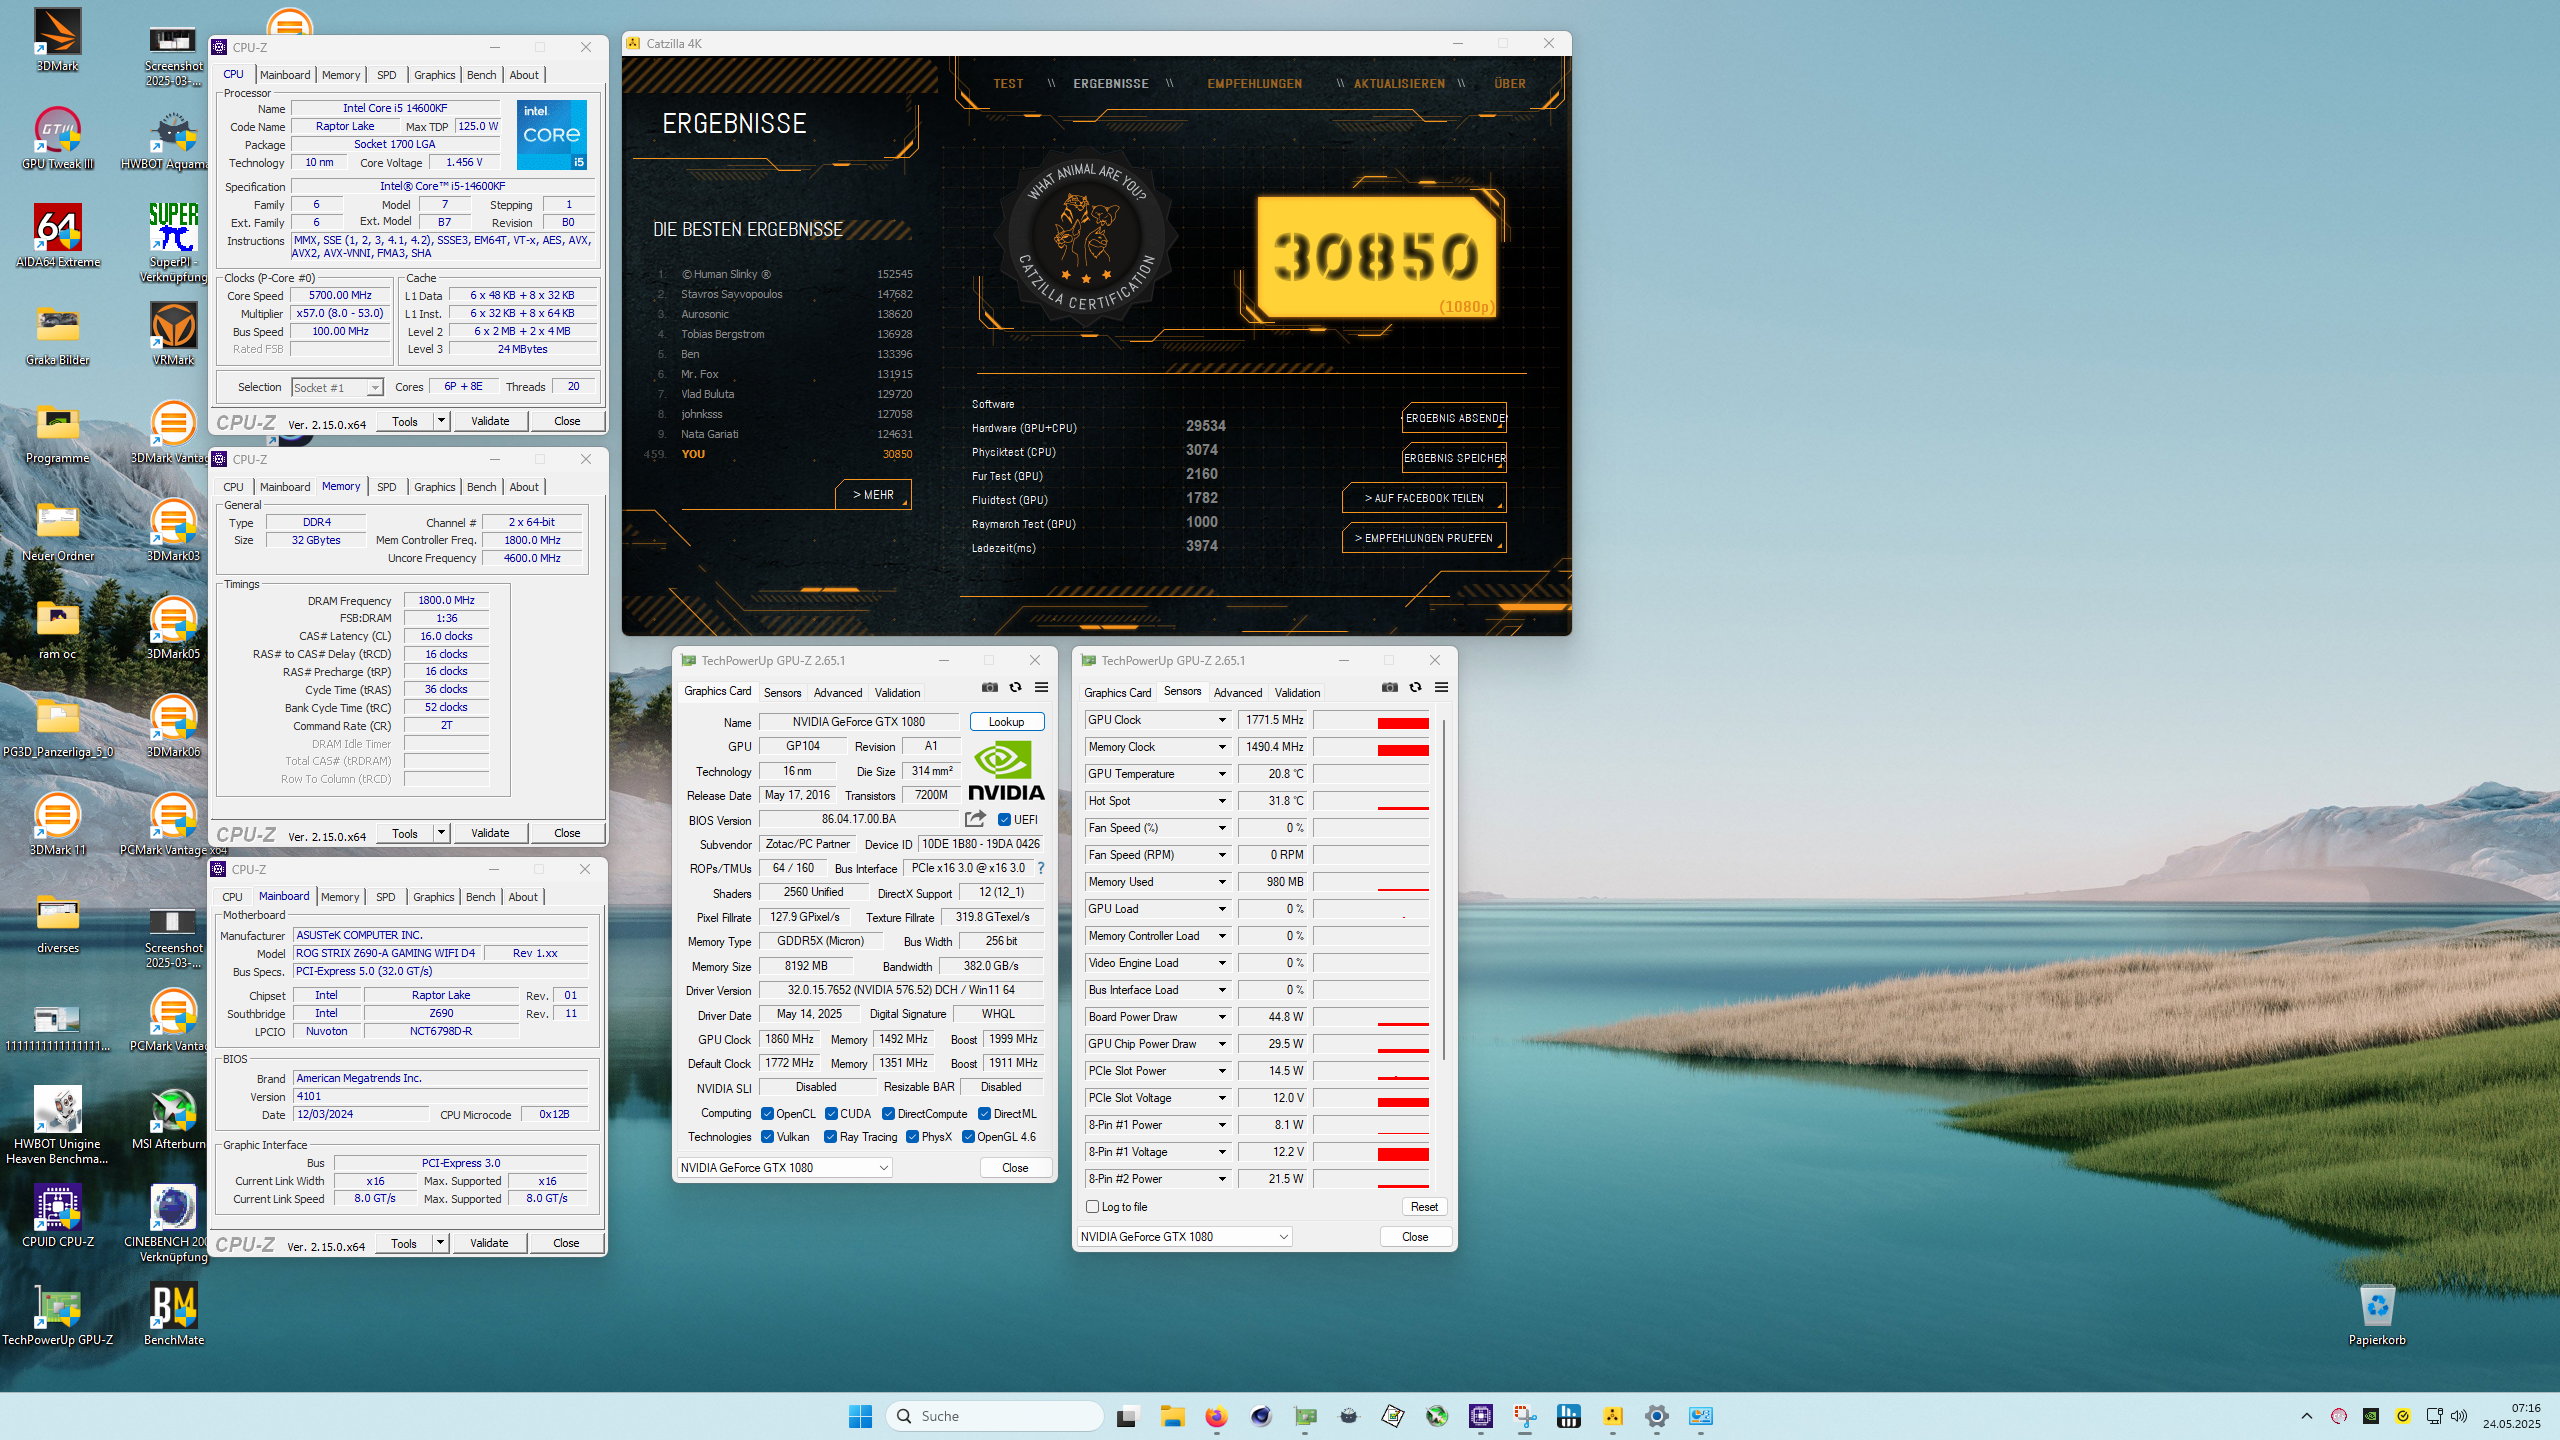Click the Bus Interface question mark in GPU-Z
This screenshot has width=2560, height=1440.
tap(1041, 868)
